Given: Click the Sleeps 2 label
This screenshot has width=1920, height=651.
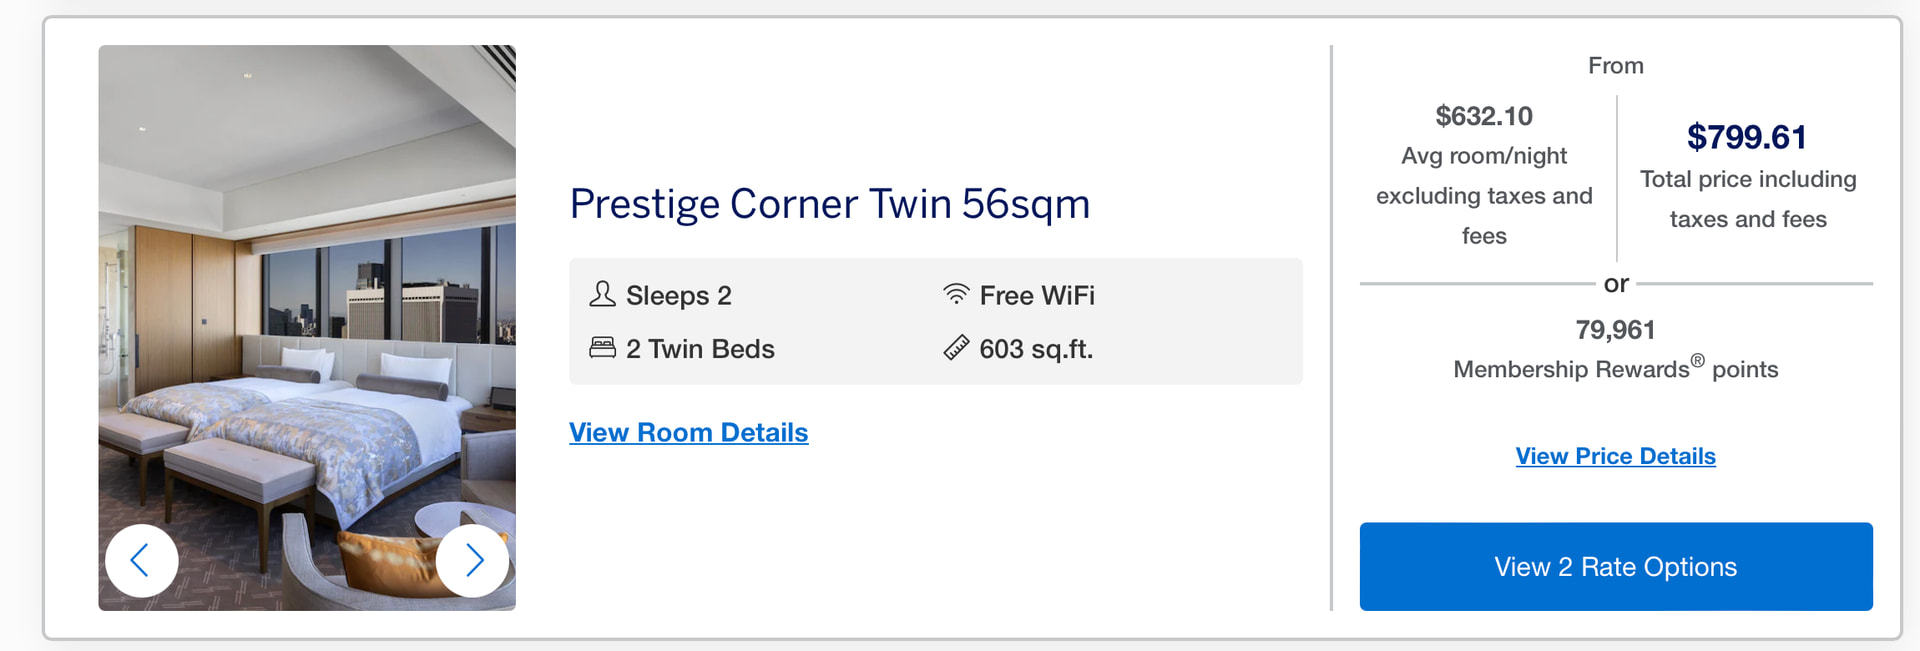Looking at the screenshot, I should [x=678, y=296].
